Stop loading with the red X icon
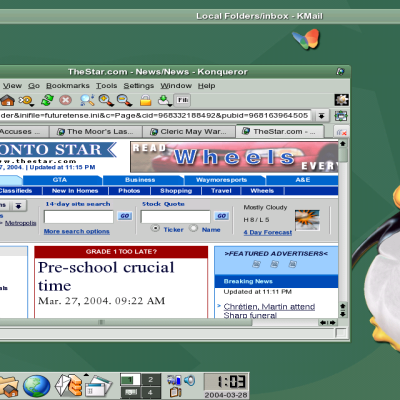 click(x=66, y=100)
